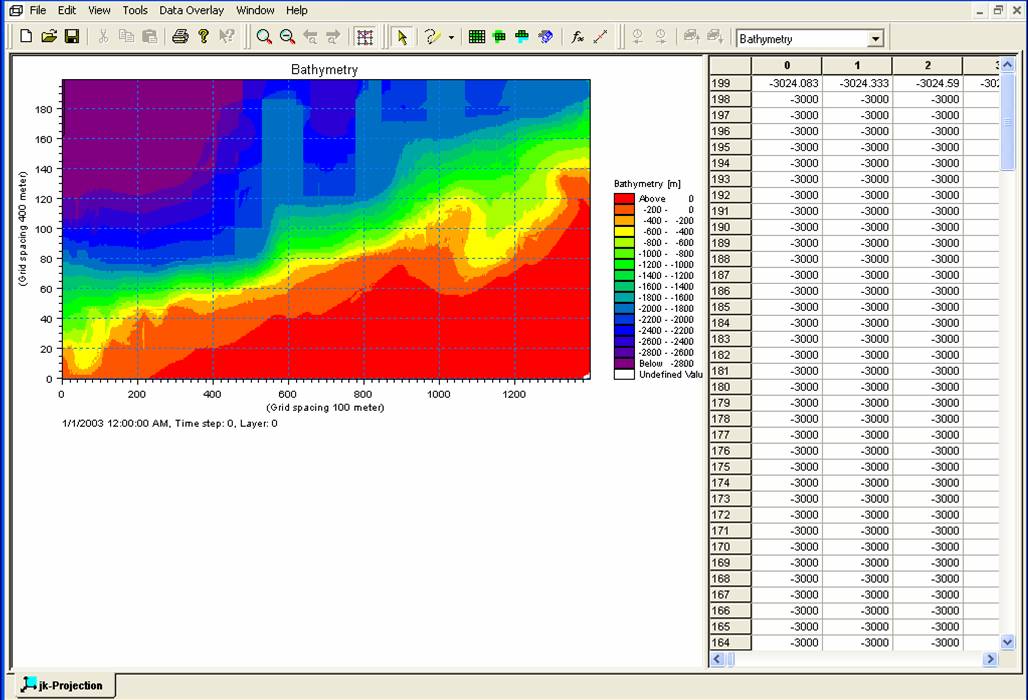This screenshot has height=700, width=1028.
Task: Save using the floppy disk icon
Action: click(72, 37)
